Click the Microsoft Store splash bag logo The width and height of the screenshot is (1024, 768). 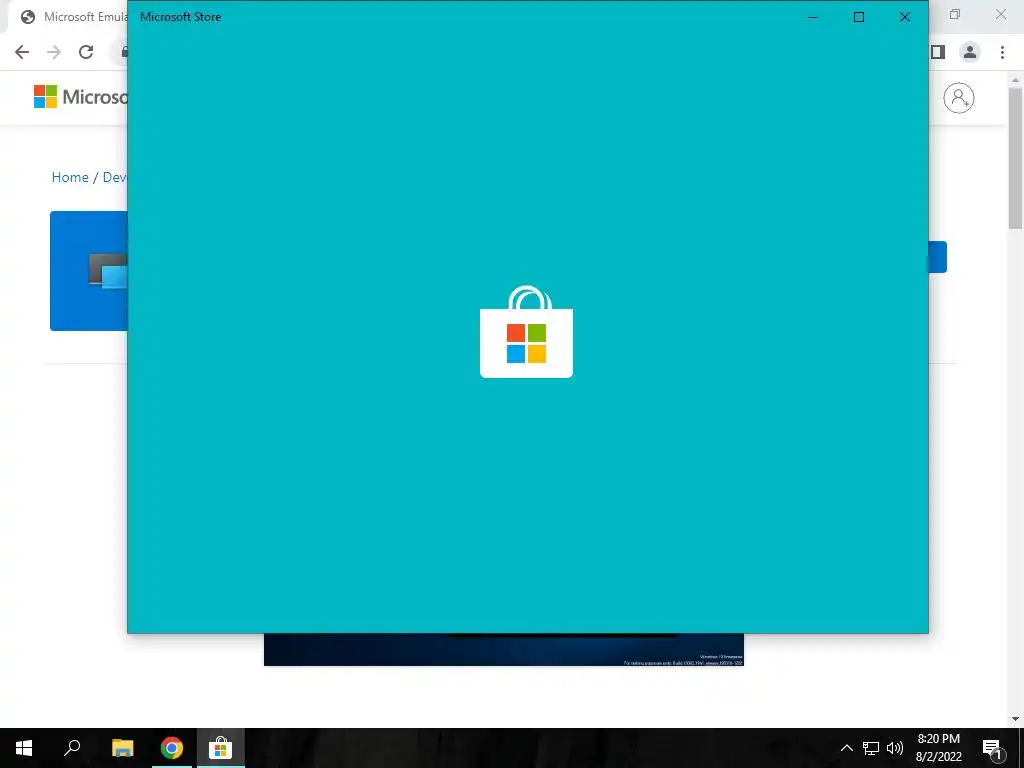pos(526,332)
